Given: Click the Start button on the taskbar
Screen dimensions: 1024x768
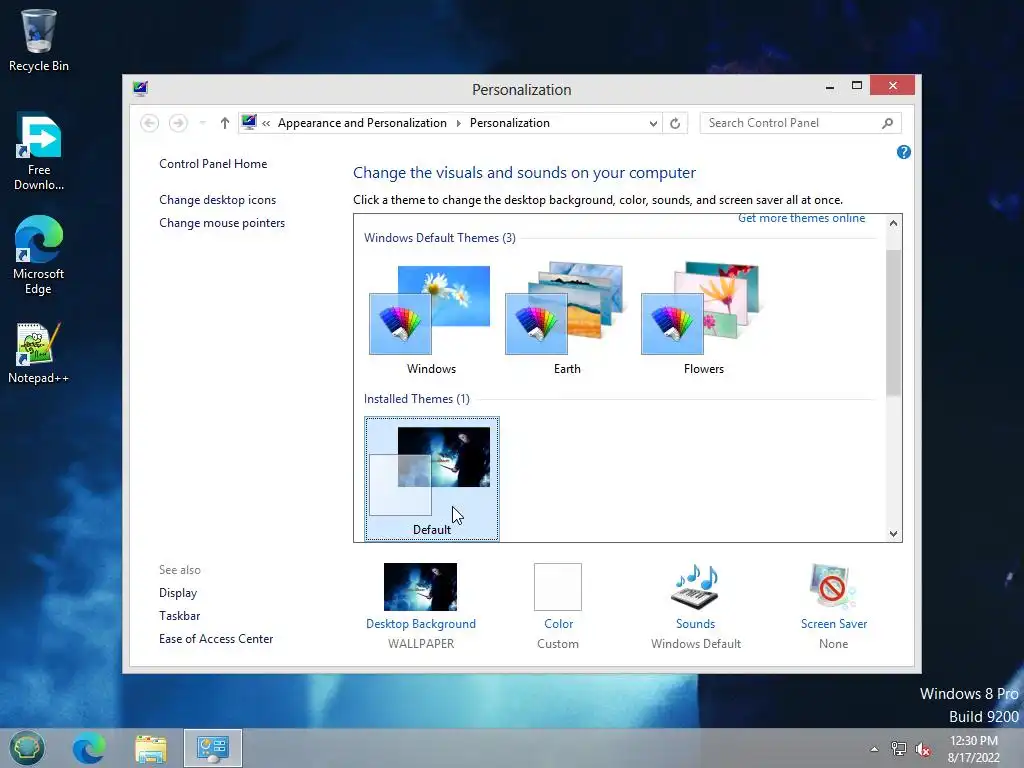Looking at the screenshot, I should [x=27, y=748].
